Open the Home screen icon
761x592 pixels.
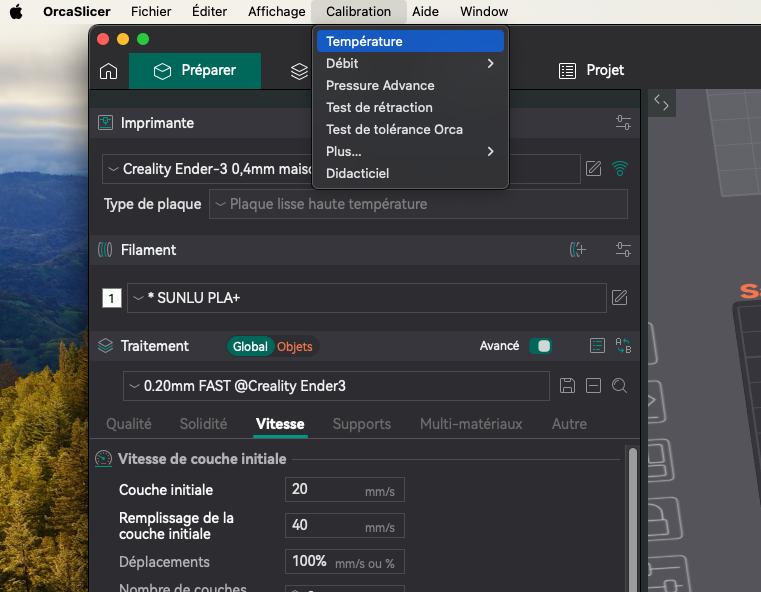tap(108, 71)
